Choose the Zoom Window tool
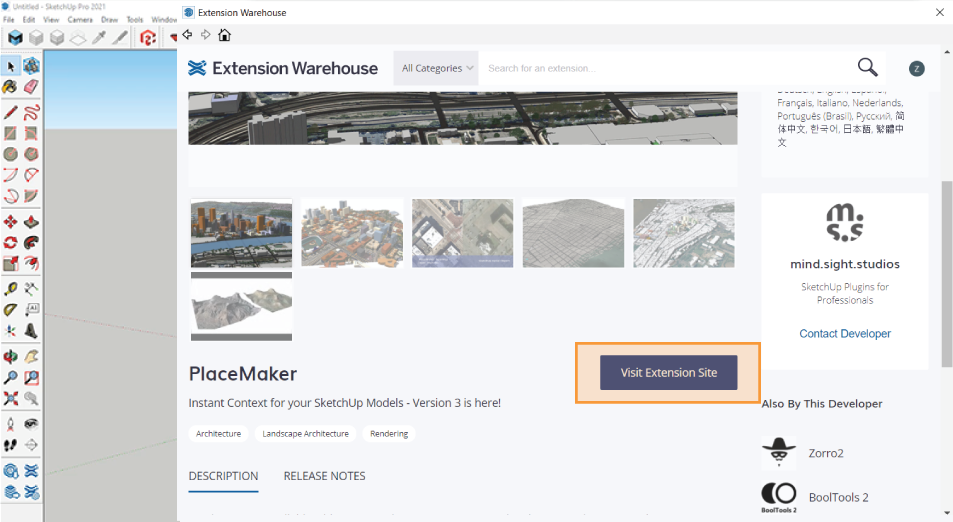 point(32,377)
